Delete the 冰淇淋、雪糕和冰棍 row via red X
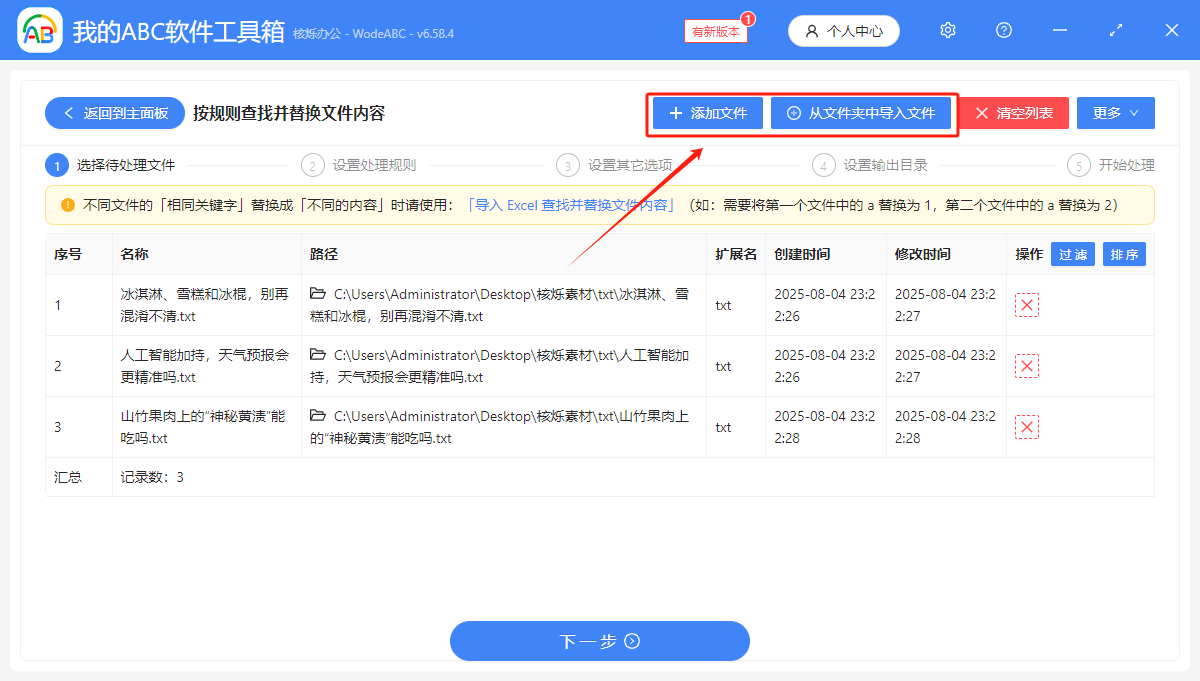Viewport: 1200px width, 681px height. pyautogui.click(x=1027, y=305)
